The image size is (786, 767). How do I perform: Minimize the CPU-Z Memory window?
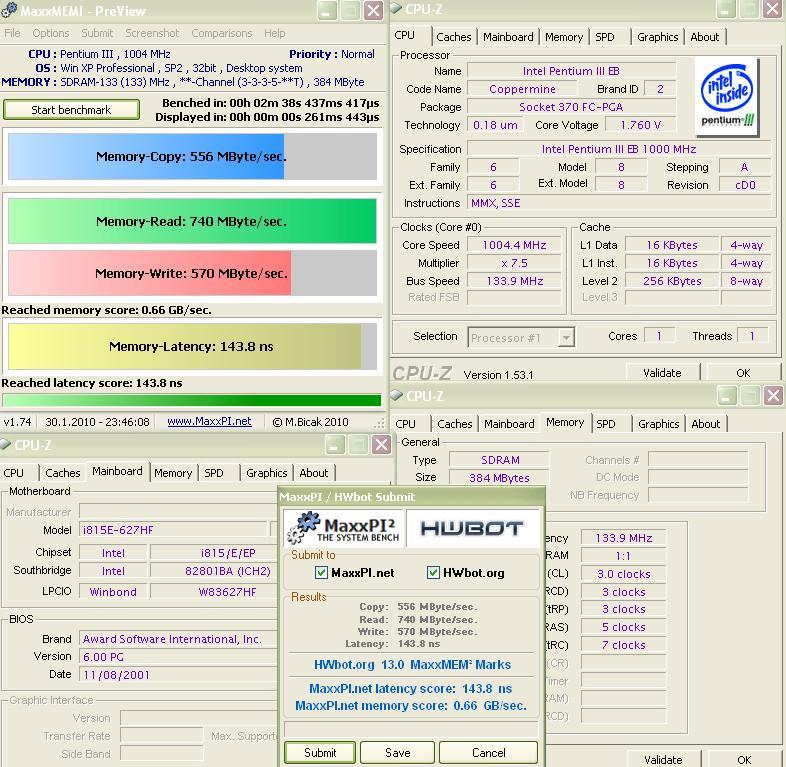pyautogui.click(x=726, y=396)
